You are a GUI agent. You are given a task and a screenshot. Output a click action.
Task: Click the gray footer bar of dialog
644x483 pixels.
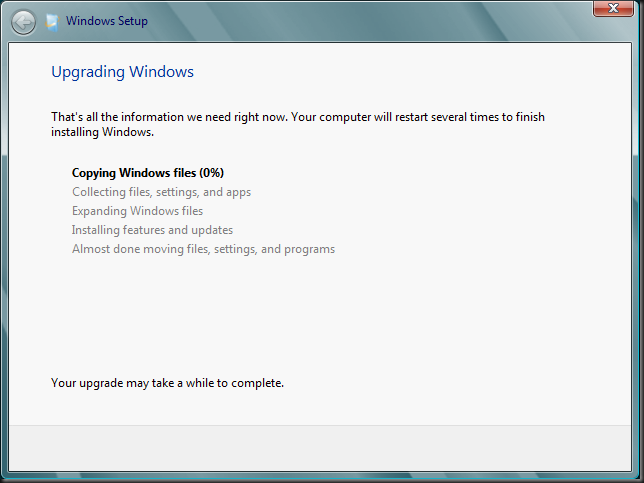[x=320, y=448]
